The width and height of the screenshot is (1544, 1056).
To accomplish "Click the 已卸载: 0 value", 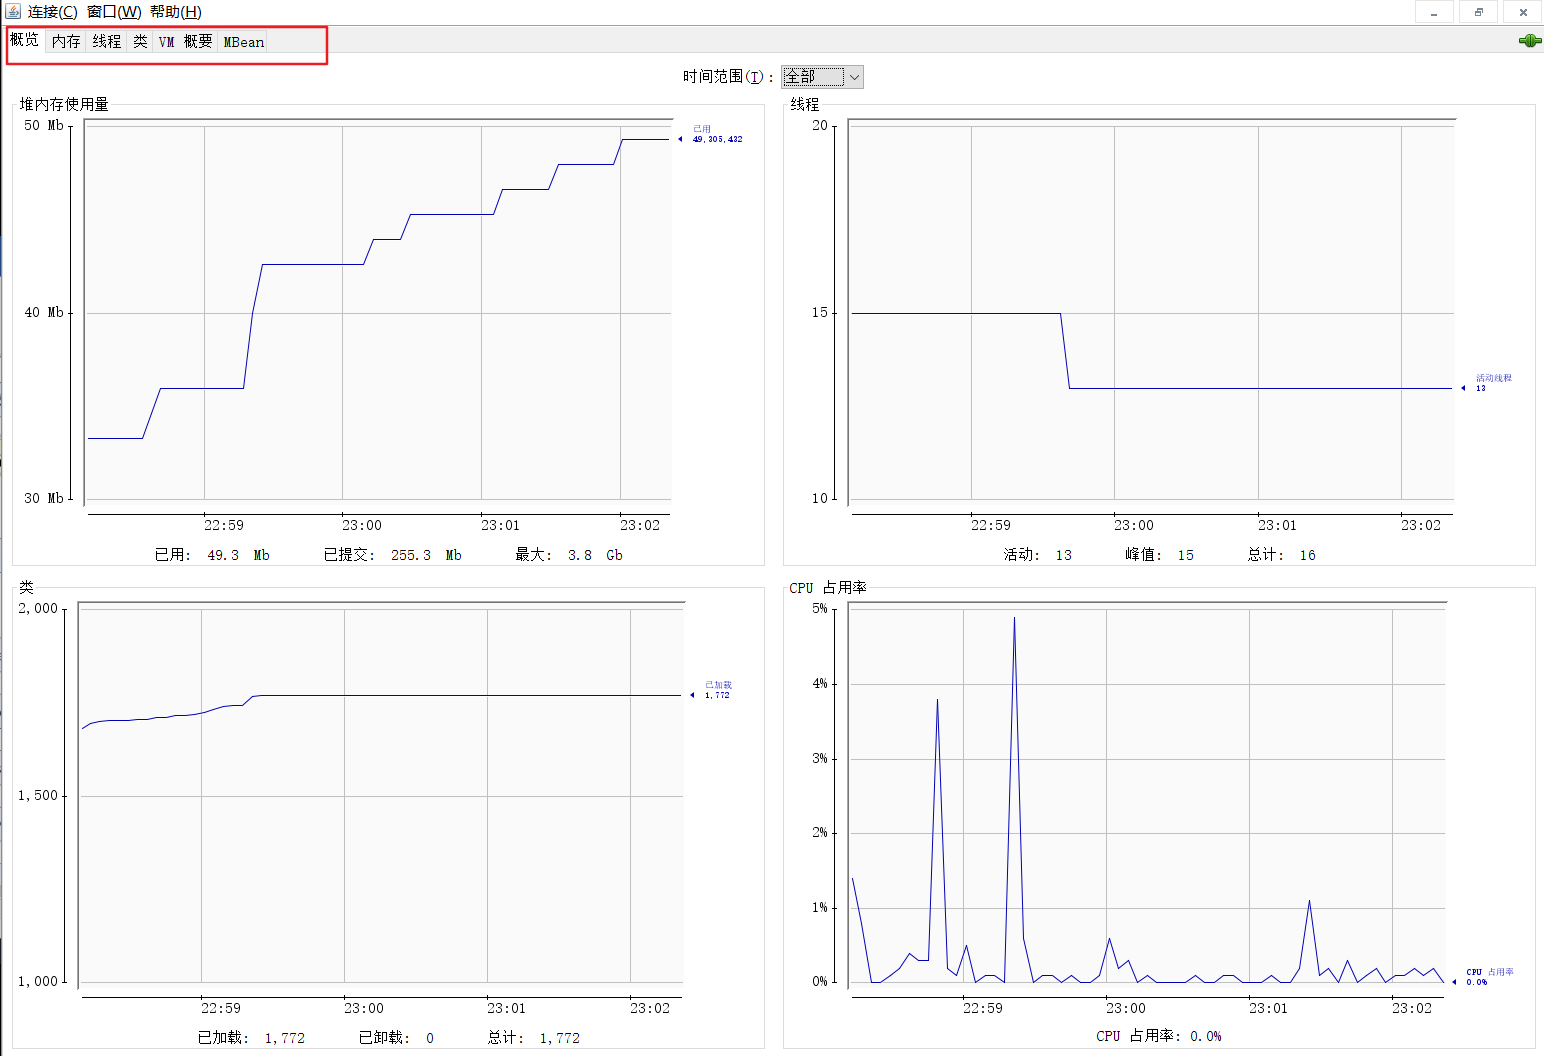I will pyautogui.click(x=396, y=1038).
